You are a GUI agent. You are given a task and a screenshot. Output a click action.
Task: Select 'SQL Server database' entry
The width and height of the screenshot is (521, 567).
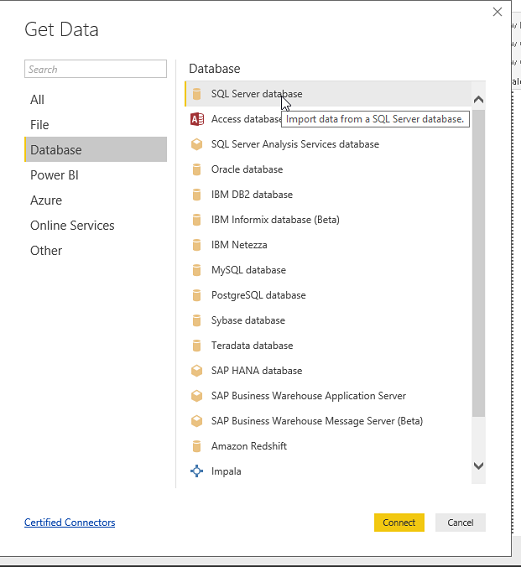[x=328, y=94]
